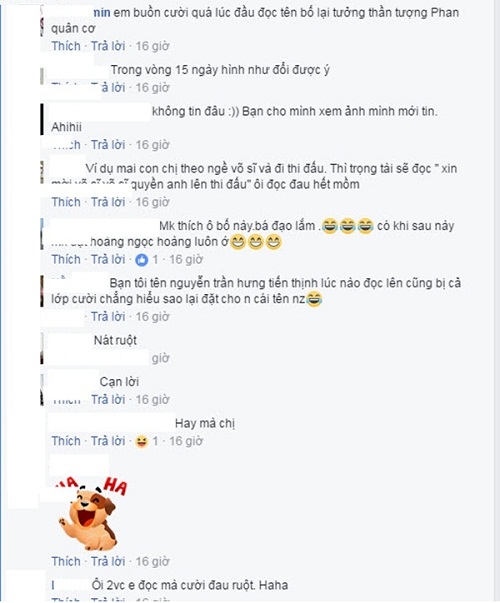
Task: Click the avatar beside the 'Cạn lời' comment
Action: (42, 389)
